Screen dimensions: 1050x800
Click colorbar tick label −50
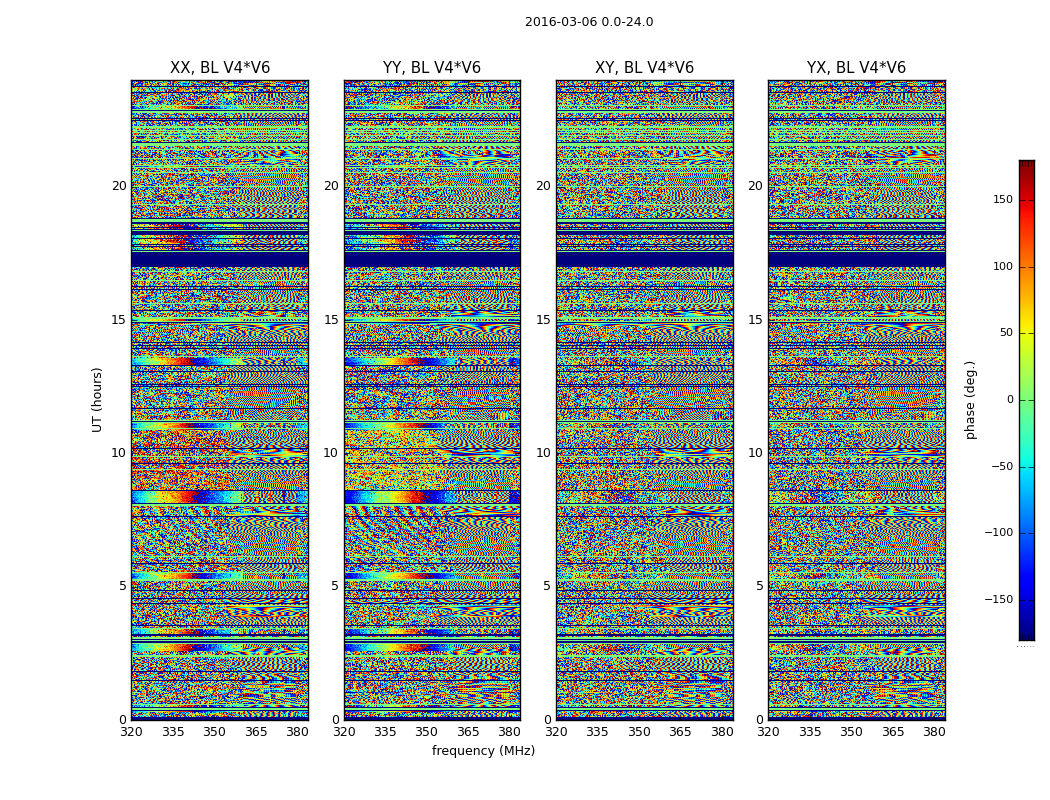(x=1001, y=466)
